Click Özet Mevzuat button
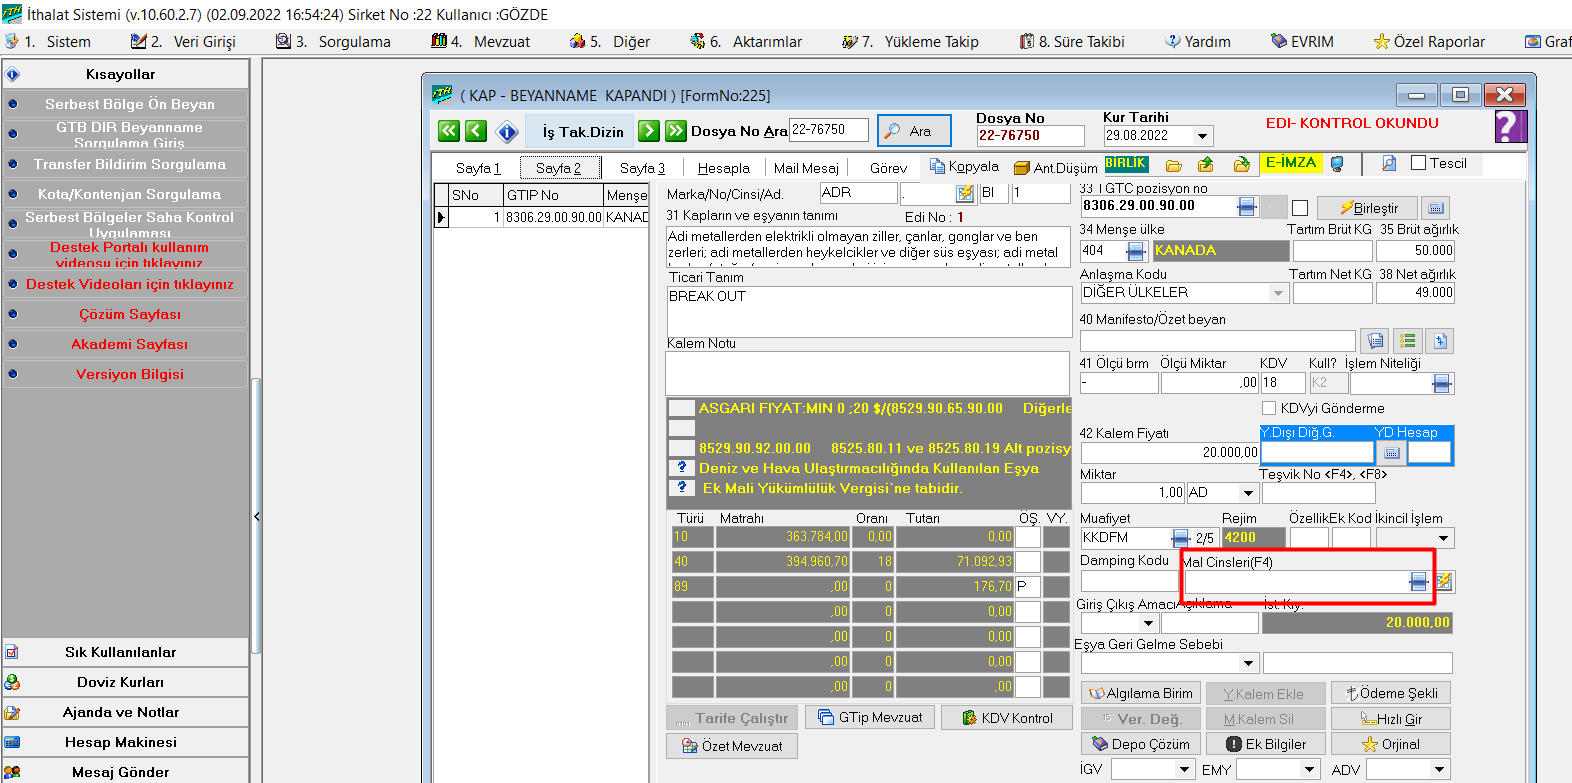 point(732,746)
